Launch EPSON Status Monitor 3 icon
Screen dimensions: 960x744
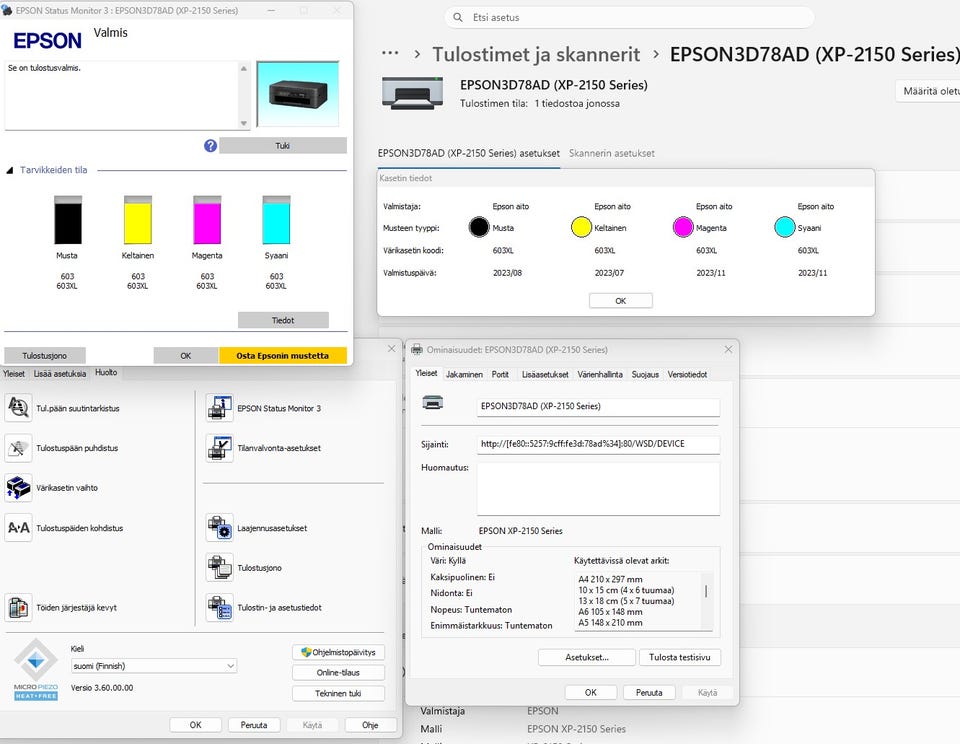click(219, 408)
